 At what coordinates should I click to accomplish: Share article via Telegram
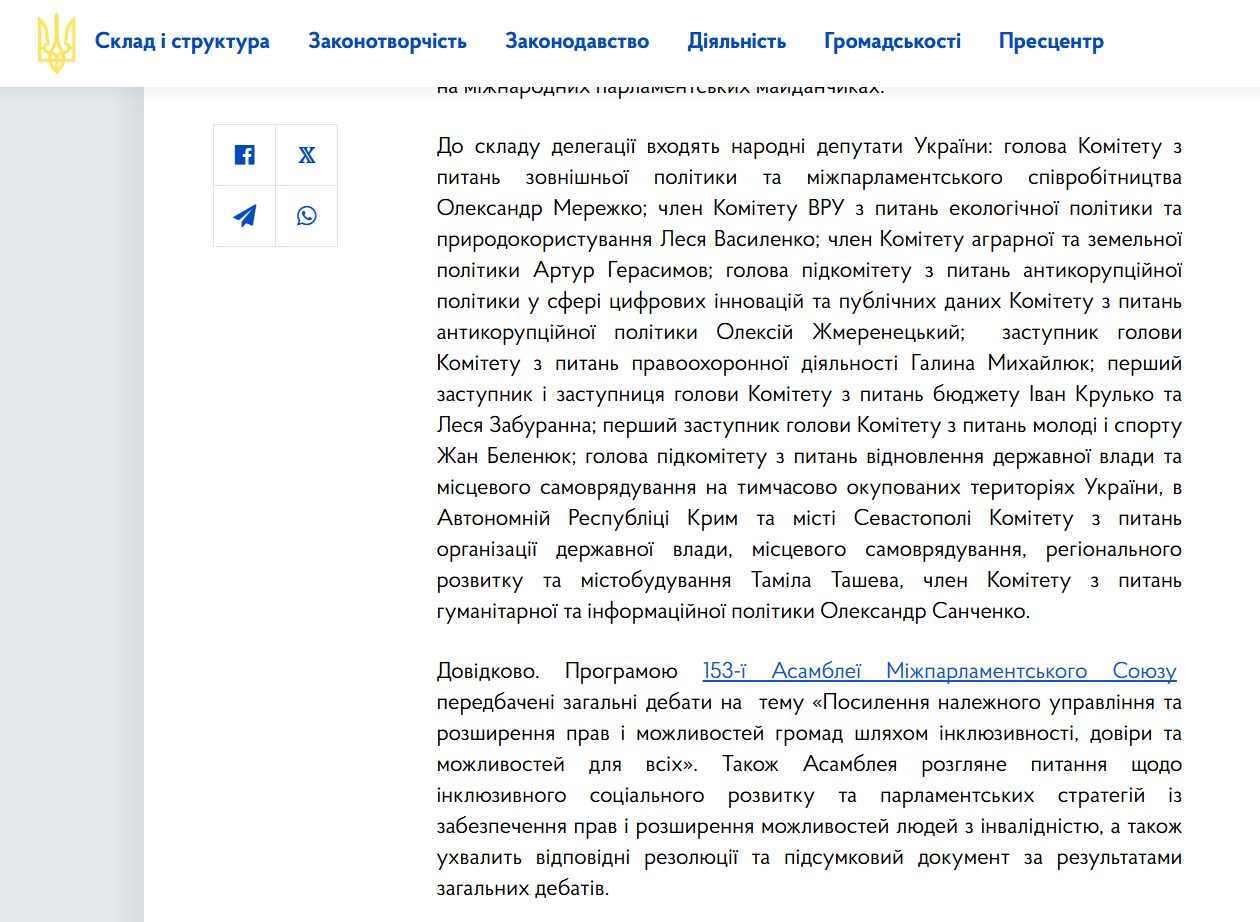(245, 216)
